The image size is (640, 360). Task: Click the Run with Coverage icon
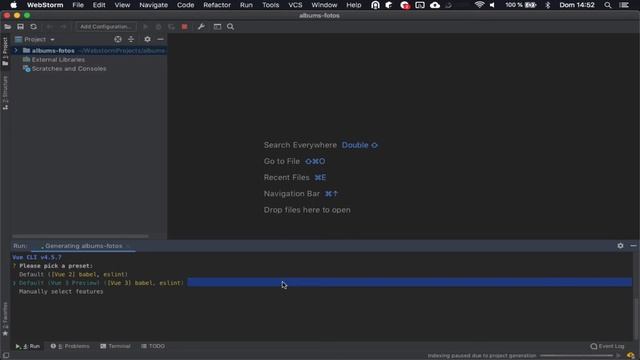(x=171, y=27)
